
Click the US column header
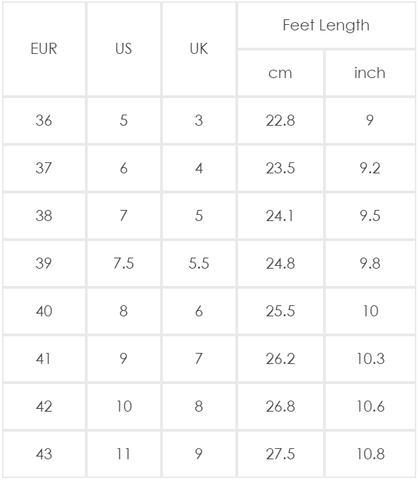pos(124,49)
